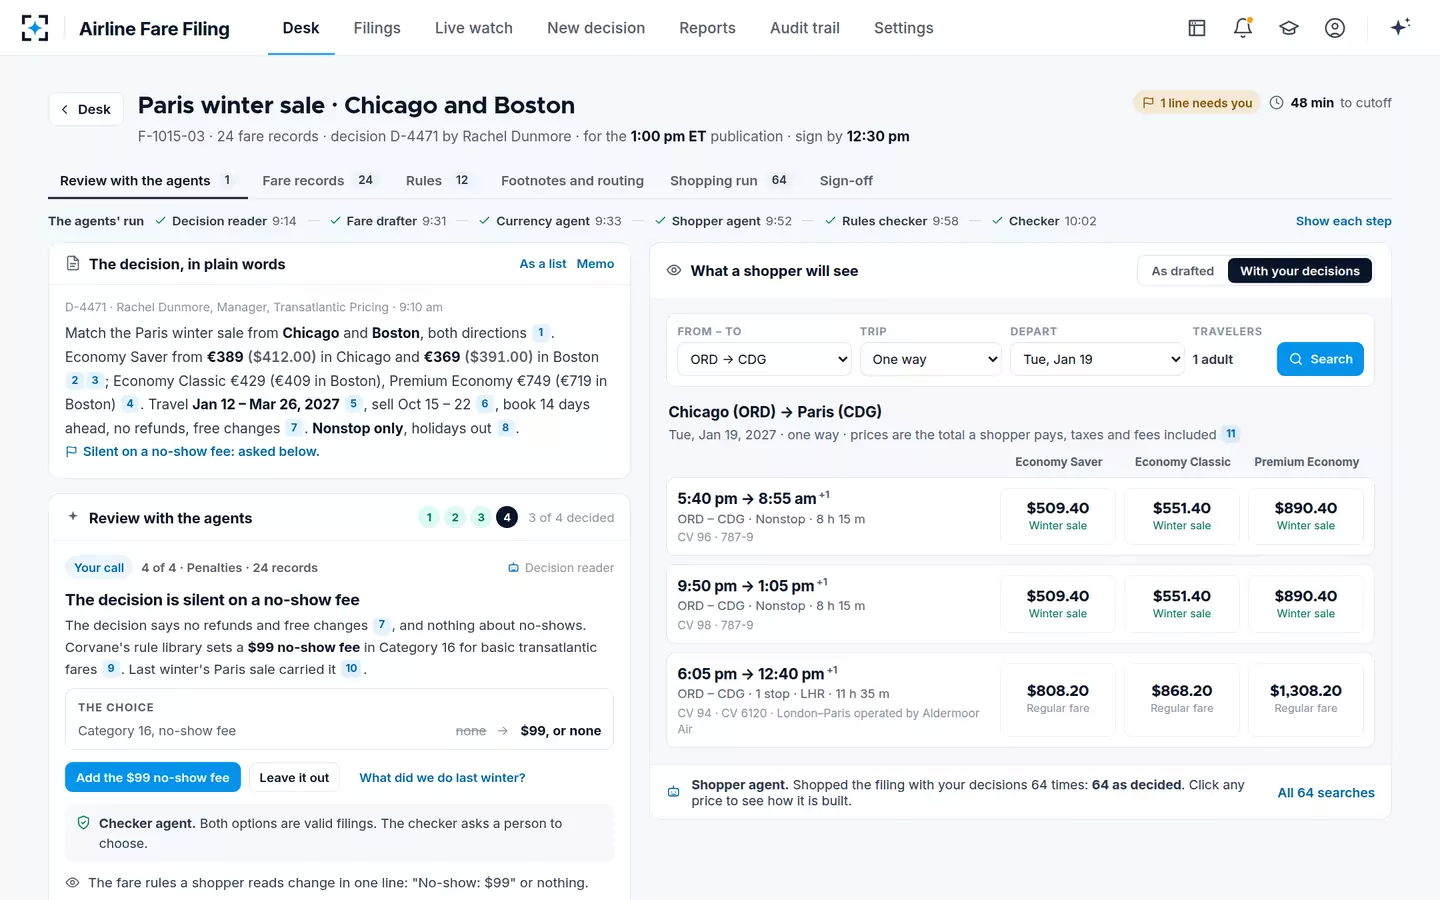Jump to review step 3
This screenshot has height=900, width=1440.
click(481, 517)
